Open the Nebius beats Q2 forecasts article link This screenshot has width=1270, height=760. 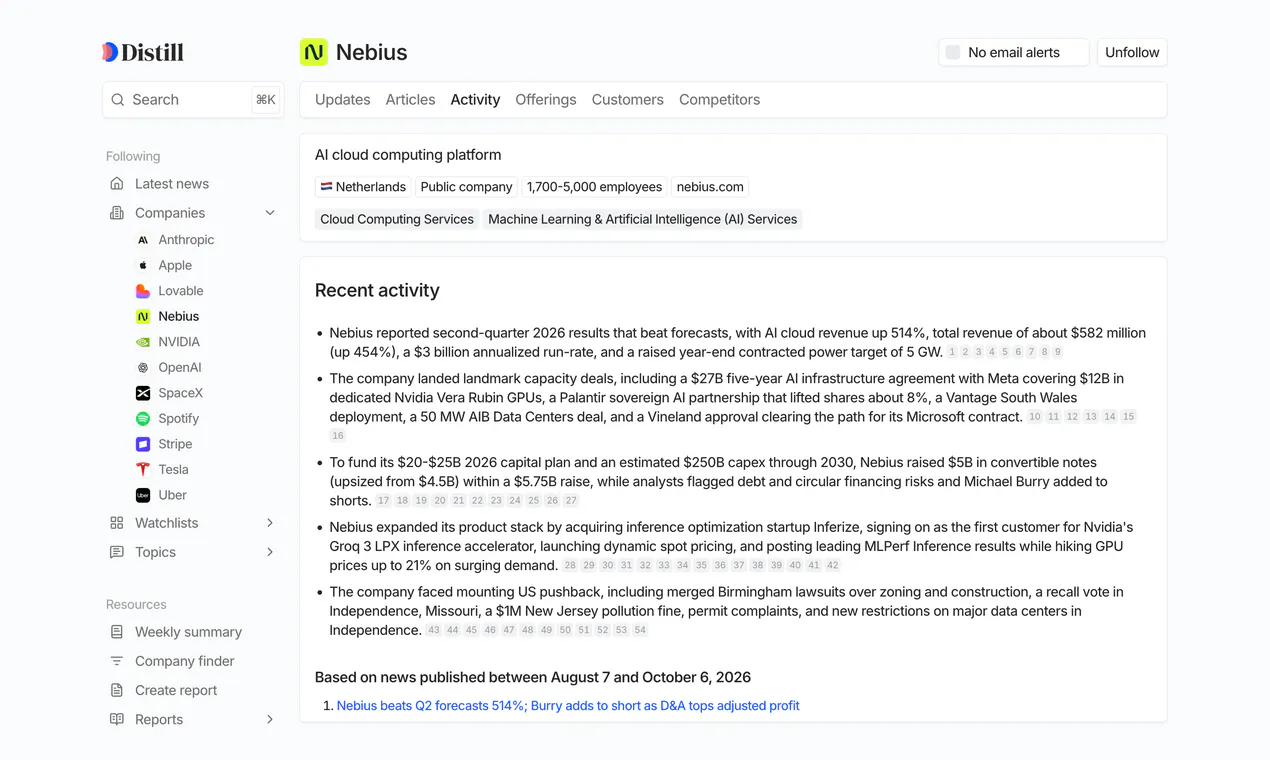pos(568,706)
